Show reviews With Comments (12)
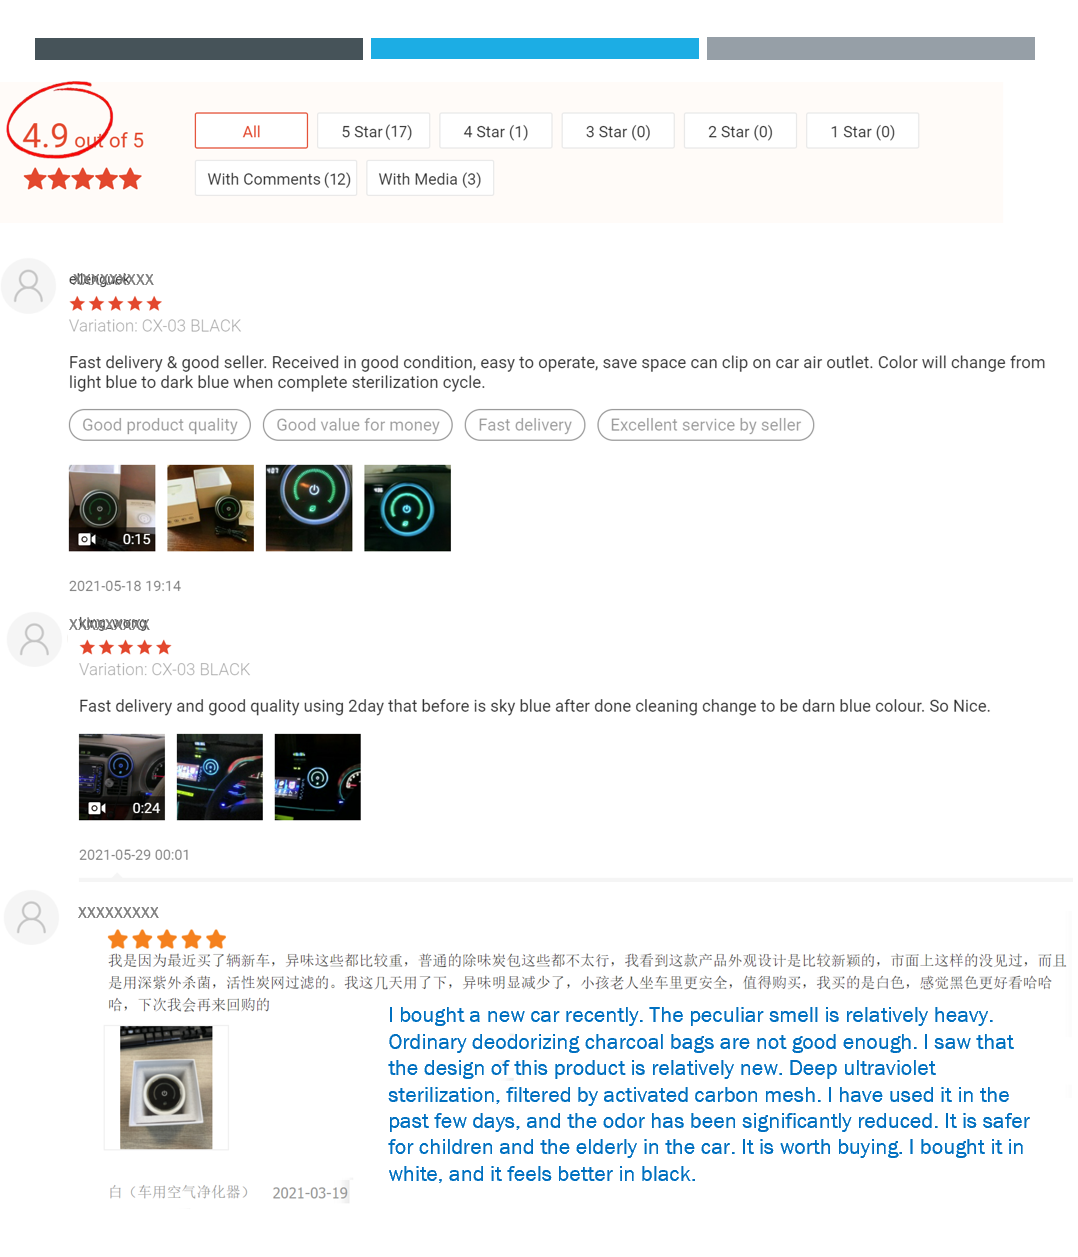 (x=276, y=179)
